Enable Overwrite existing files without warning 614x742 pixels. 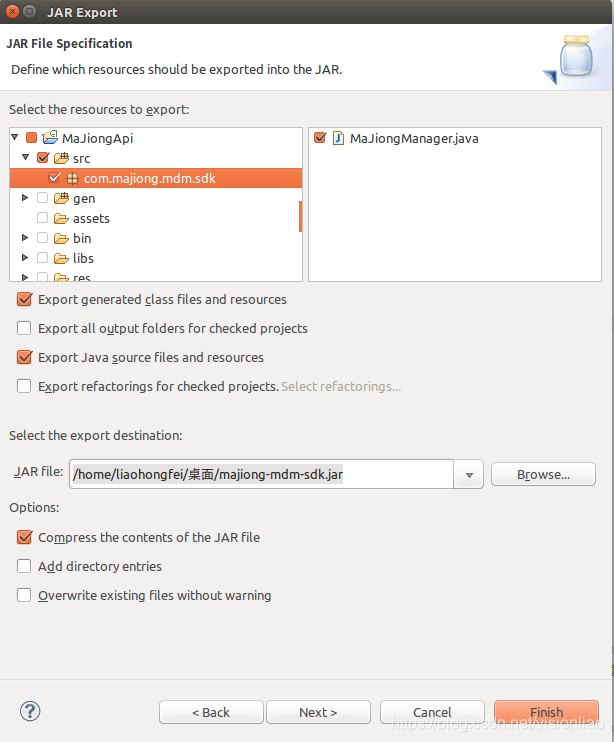tap(24, 595)
